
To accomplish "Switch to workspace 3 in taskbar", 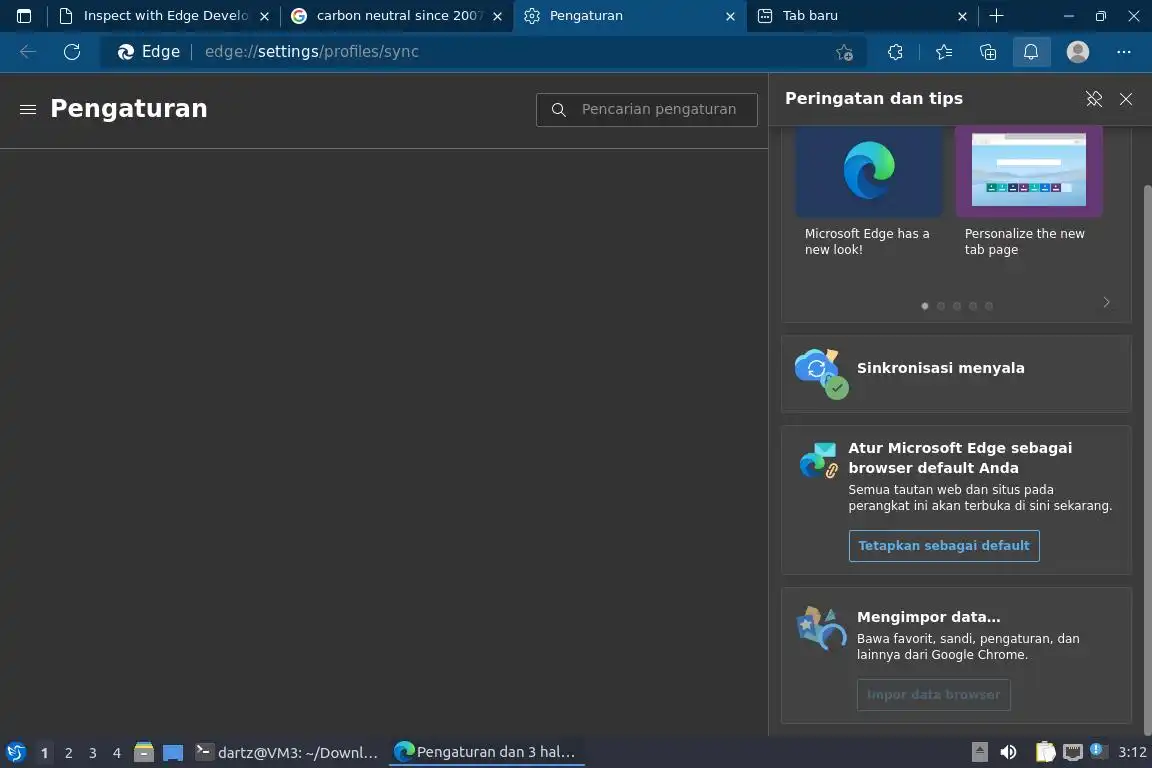I will point(93,753).
